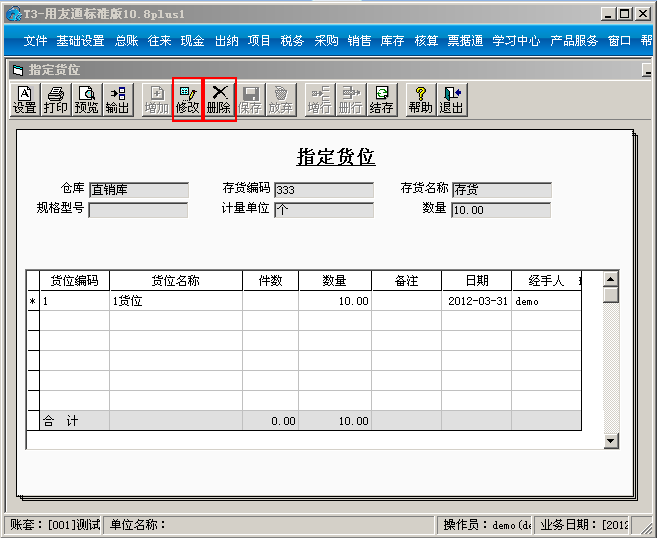The image size is (657, 538).
Task: Open the 基础设置 menu
Action: pyautogui.click(x=80, y=41)
